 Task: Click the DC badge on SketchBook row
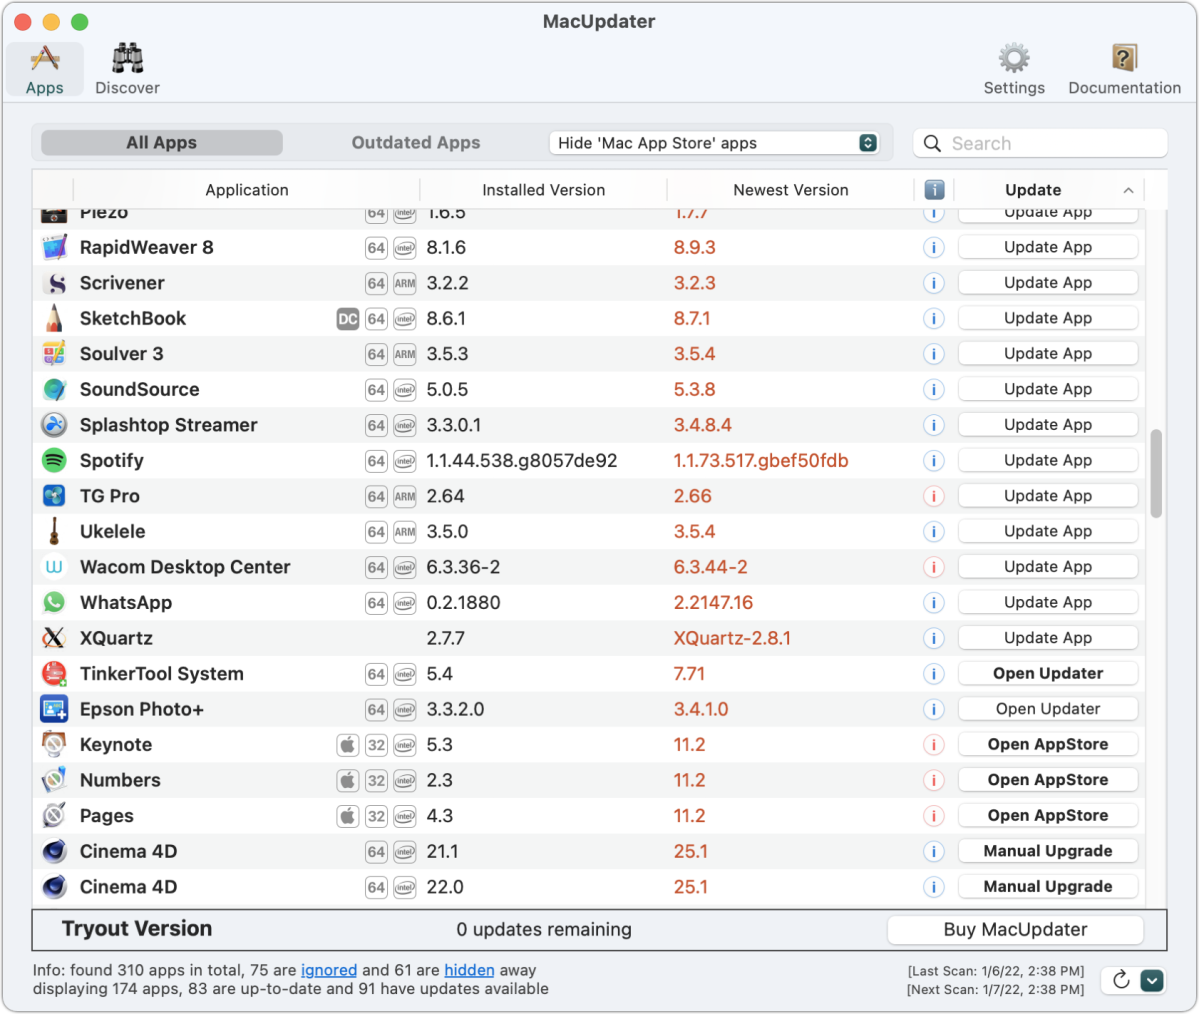347,319
